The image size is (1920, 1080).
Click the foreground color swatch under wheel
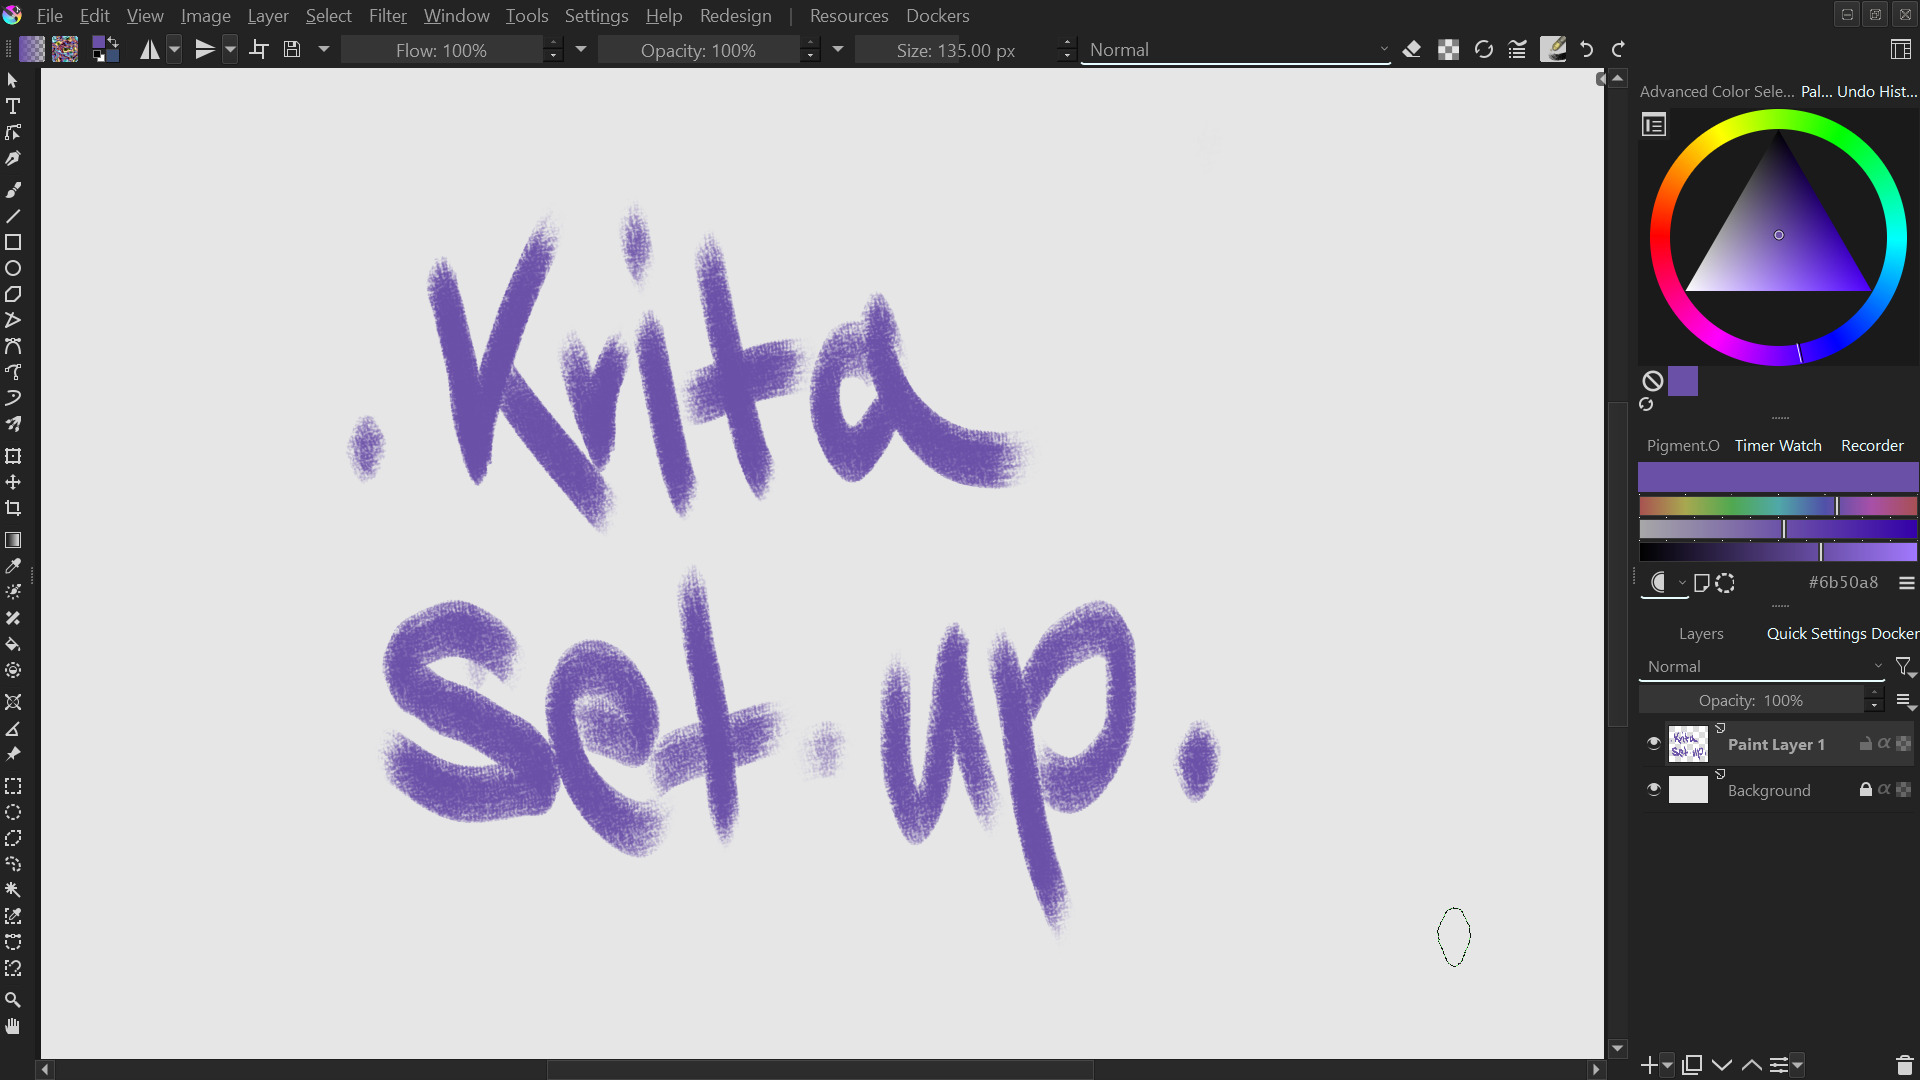pyautogui.click(x=1683, y=381)
